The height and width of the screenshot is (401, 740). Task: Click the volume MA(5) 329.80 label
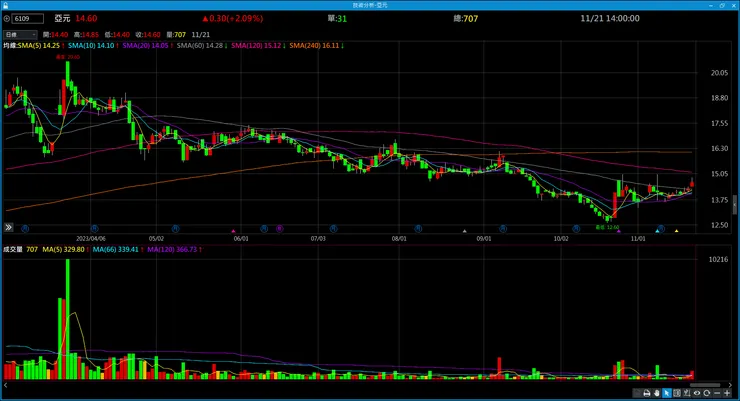65,249
